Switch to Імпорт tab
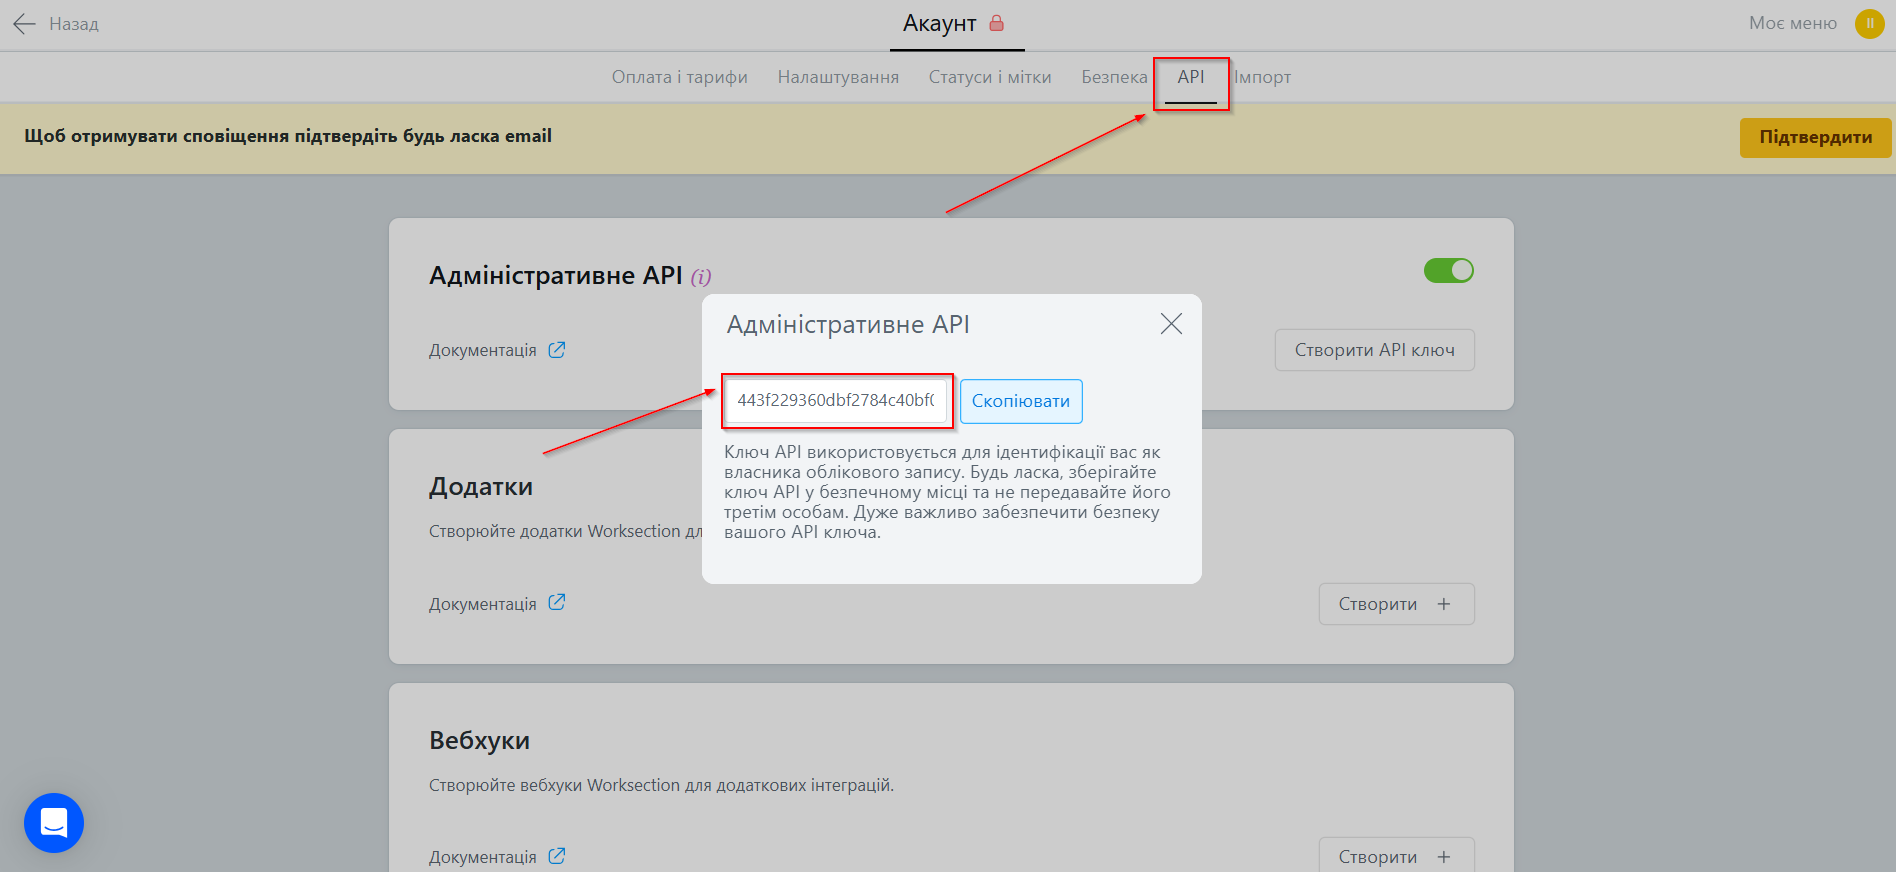The image size is (1896, 872). pyautogui.click(x=1262, y=77)
